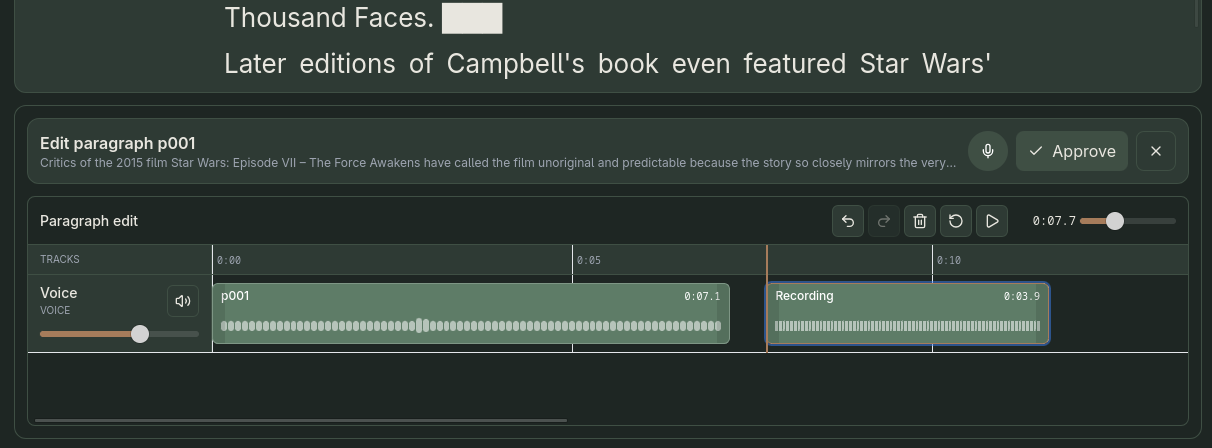Viewport: 1212px width, 448px height.
Task: Close the Edit paragraph p001 panel
Action: (x=1156, y=151)
